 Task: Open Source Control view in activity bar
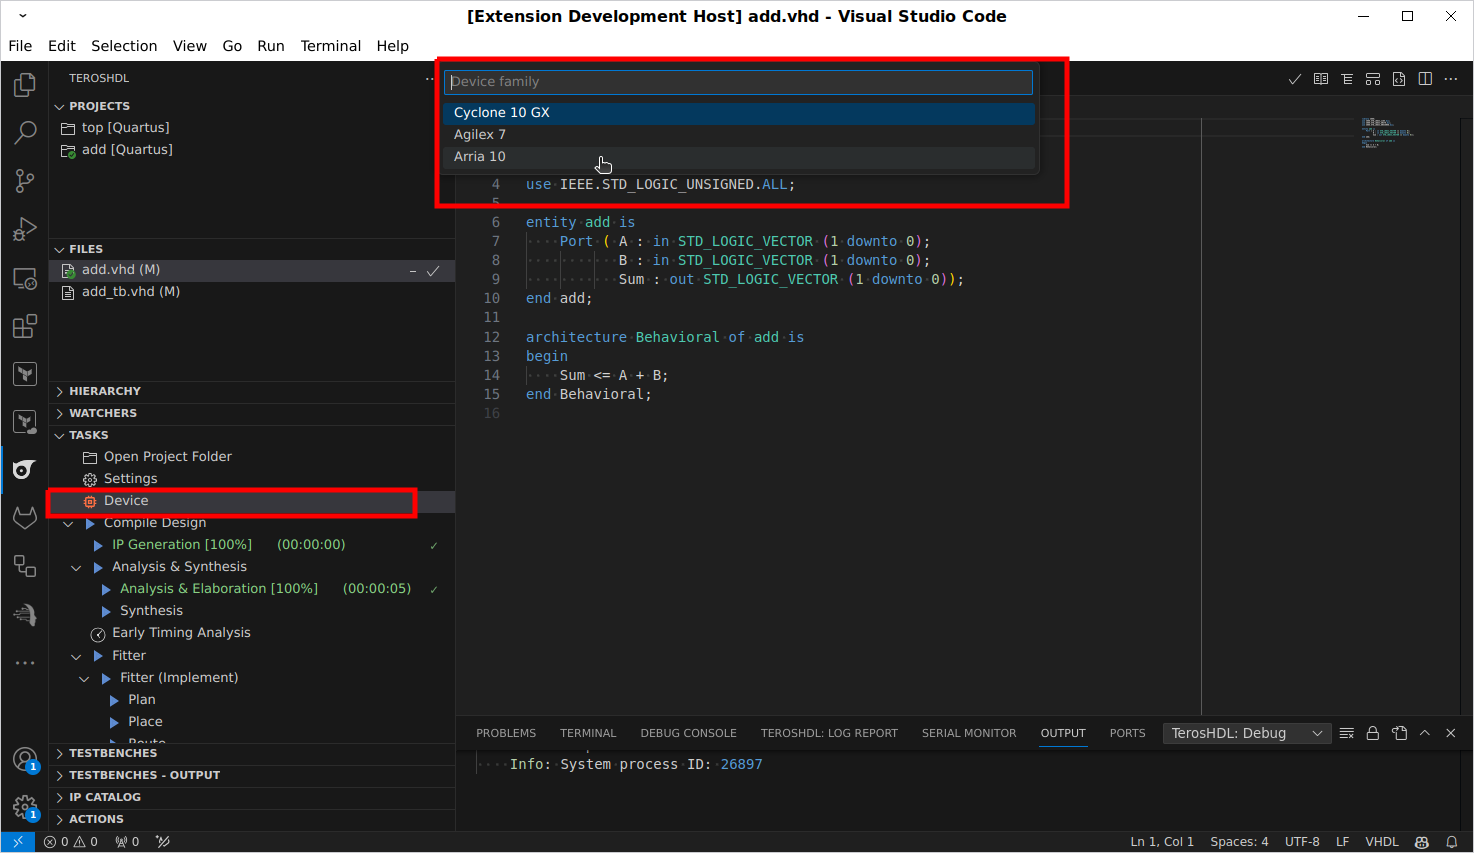(x=25, y=181)
